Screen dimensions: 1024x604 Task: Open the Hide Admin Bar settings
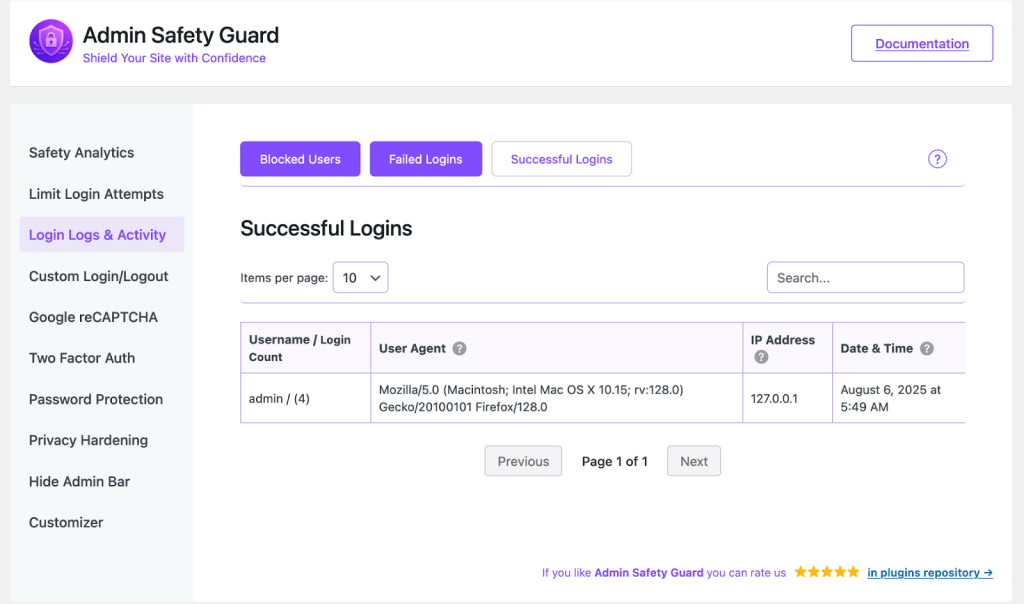click(x=79, y=481)
